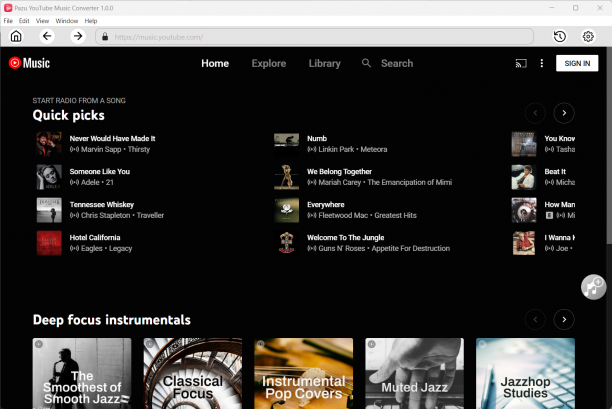Open the Eagles artist link
The image size is (612, 409).
[92, 249]
